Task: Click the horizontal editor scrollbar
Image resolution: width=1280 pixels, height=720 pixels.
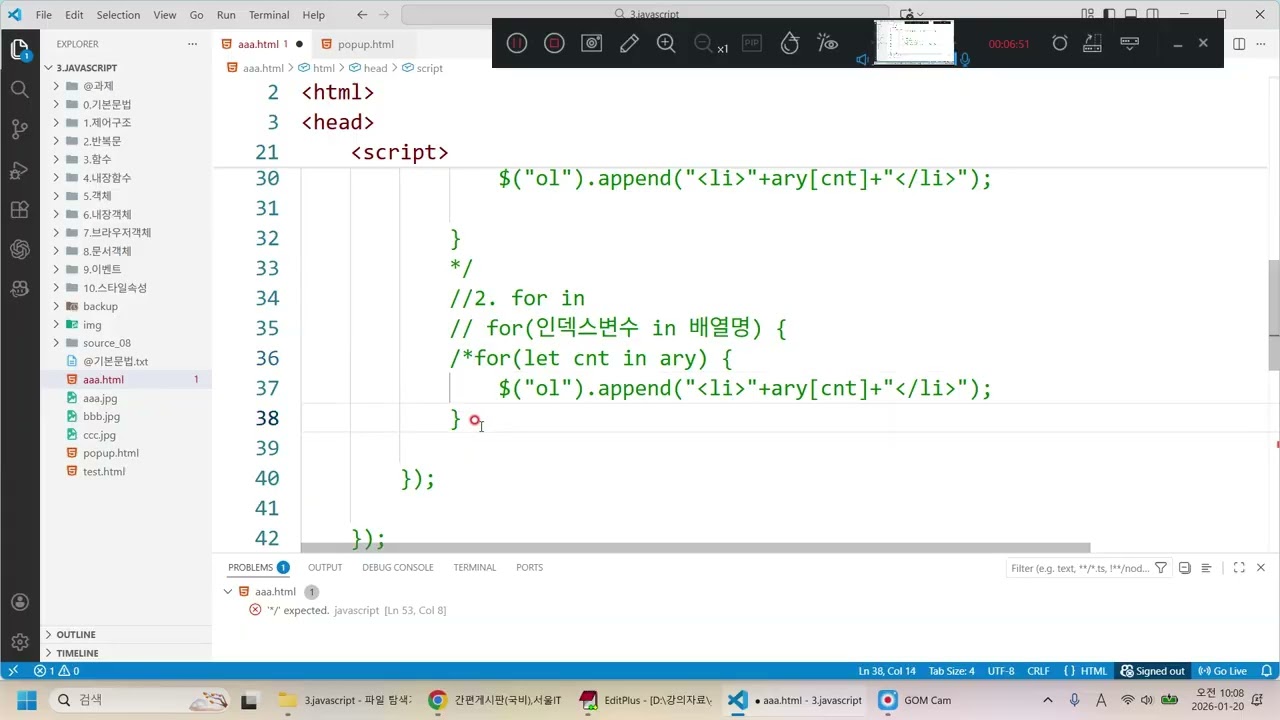Action: [695, 548]
